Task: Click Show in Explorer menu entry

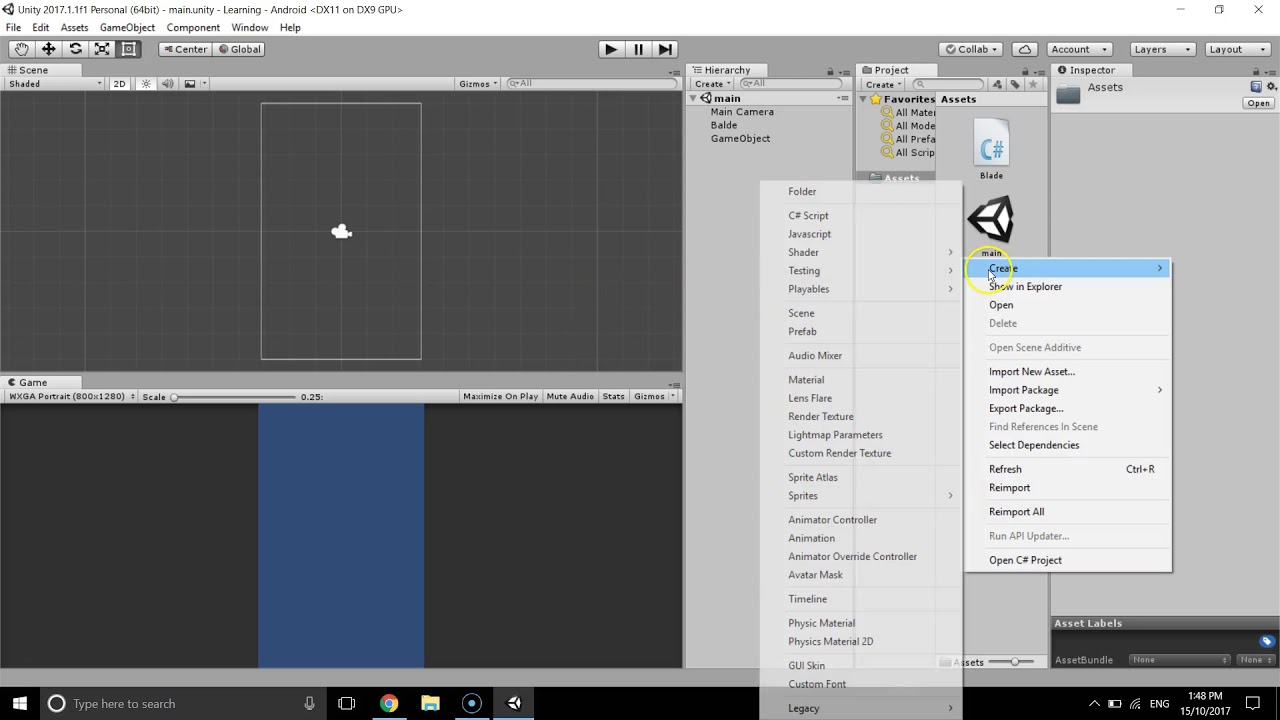Action: tap(1025, 287)
